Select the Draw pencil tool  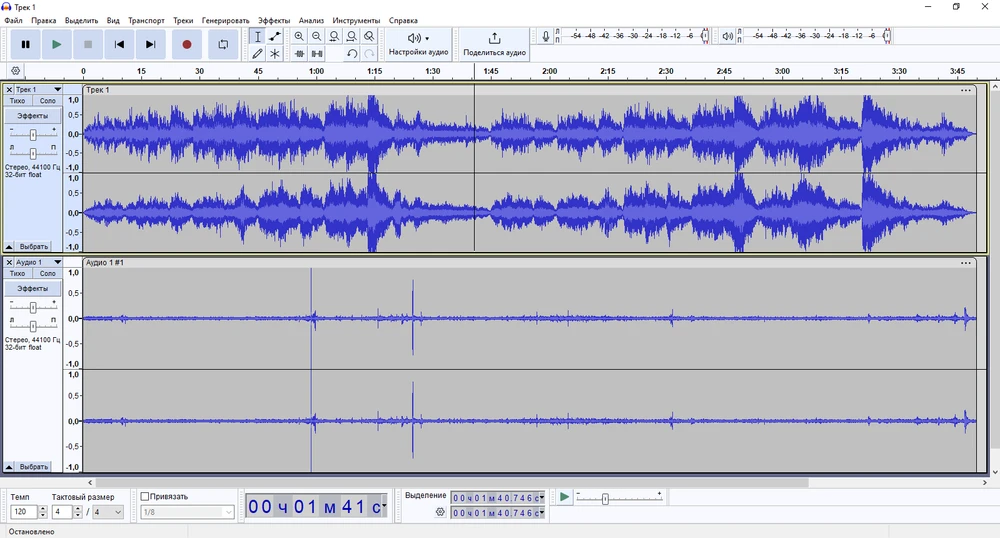(x=257, y=54)
